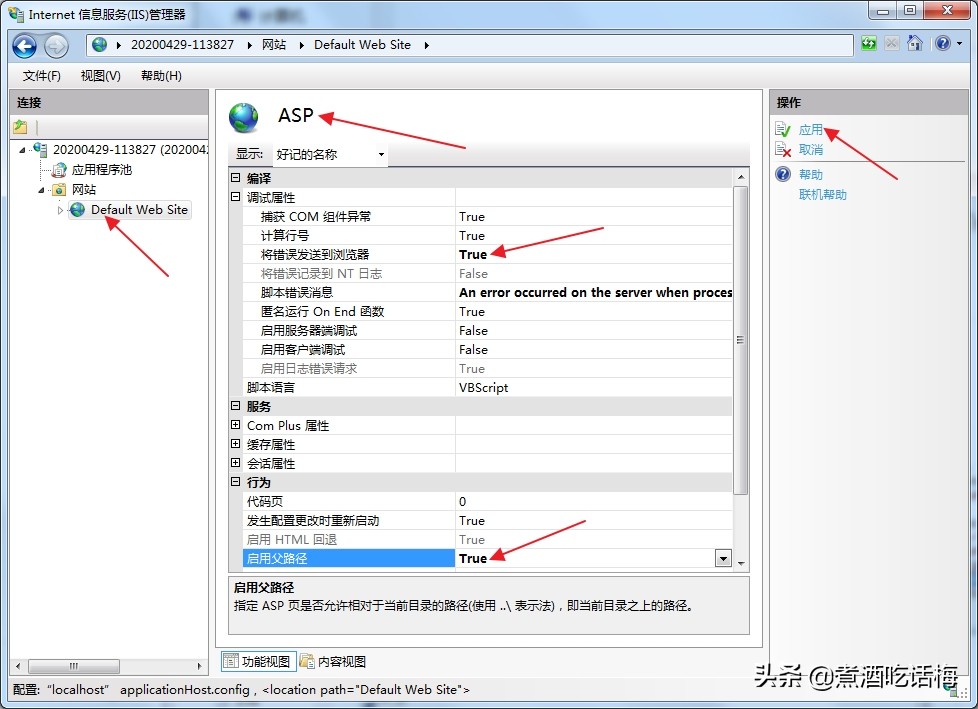Collapse the server root tree node
978x709 pixels.
click(22, 150)
